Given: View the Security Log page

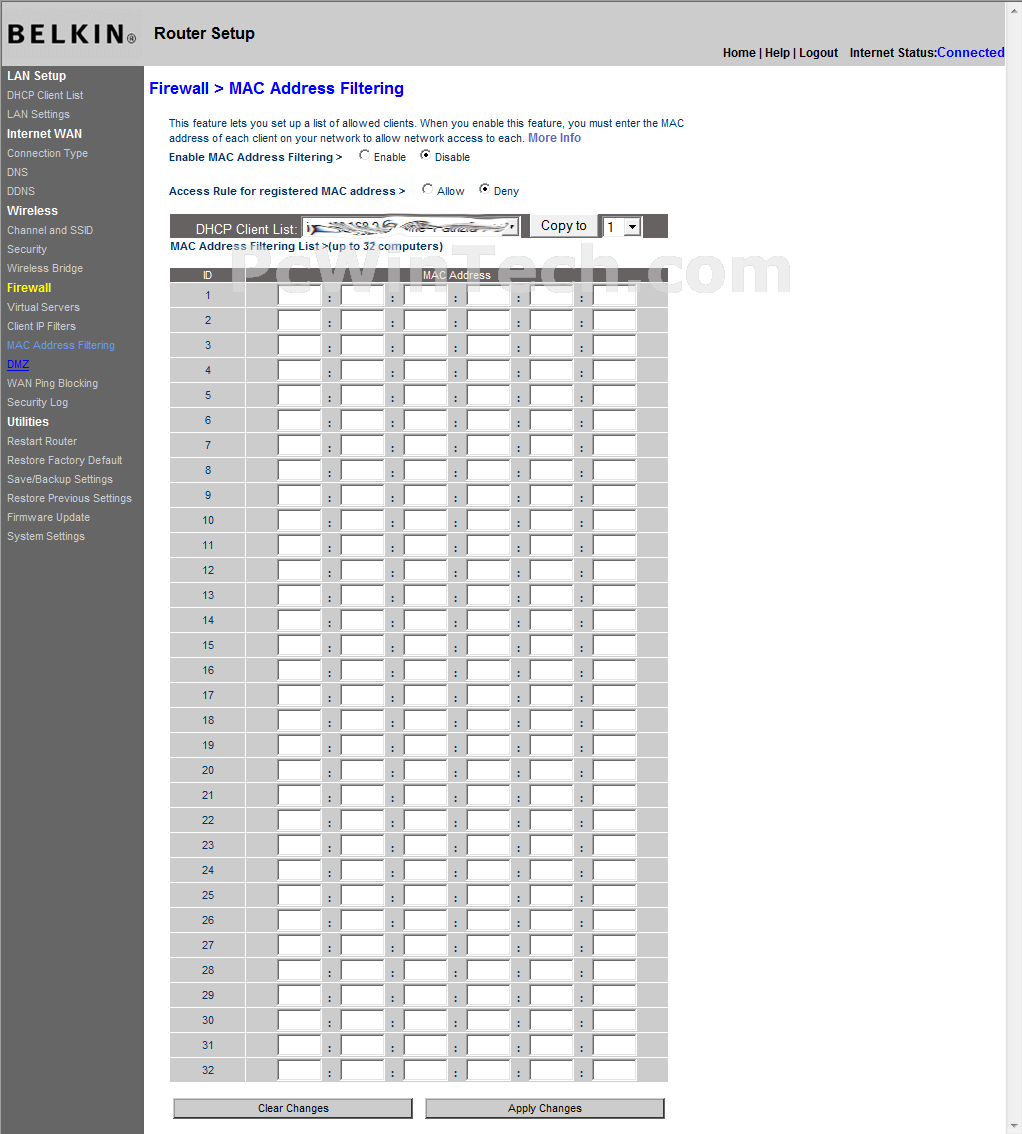Looking at the screenshot, I should 38,402.
